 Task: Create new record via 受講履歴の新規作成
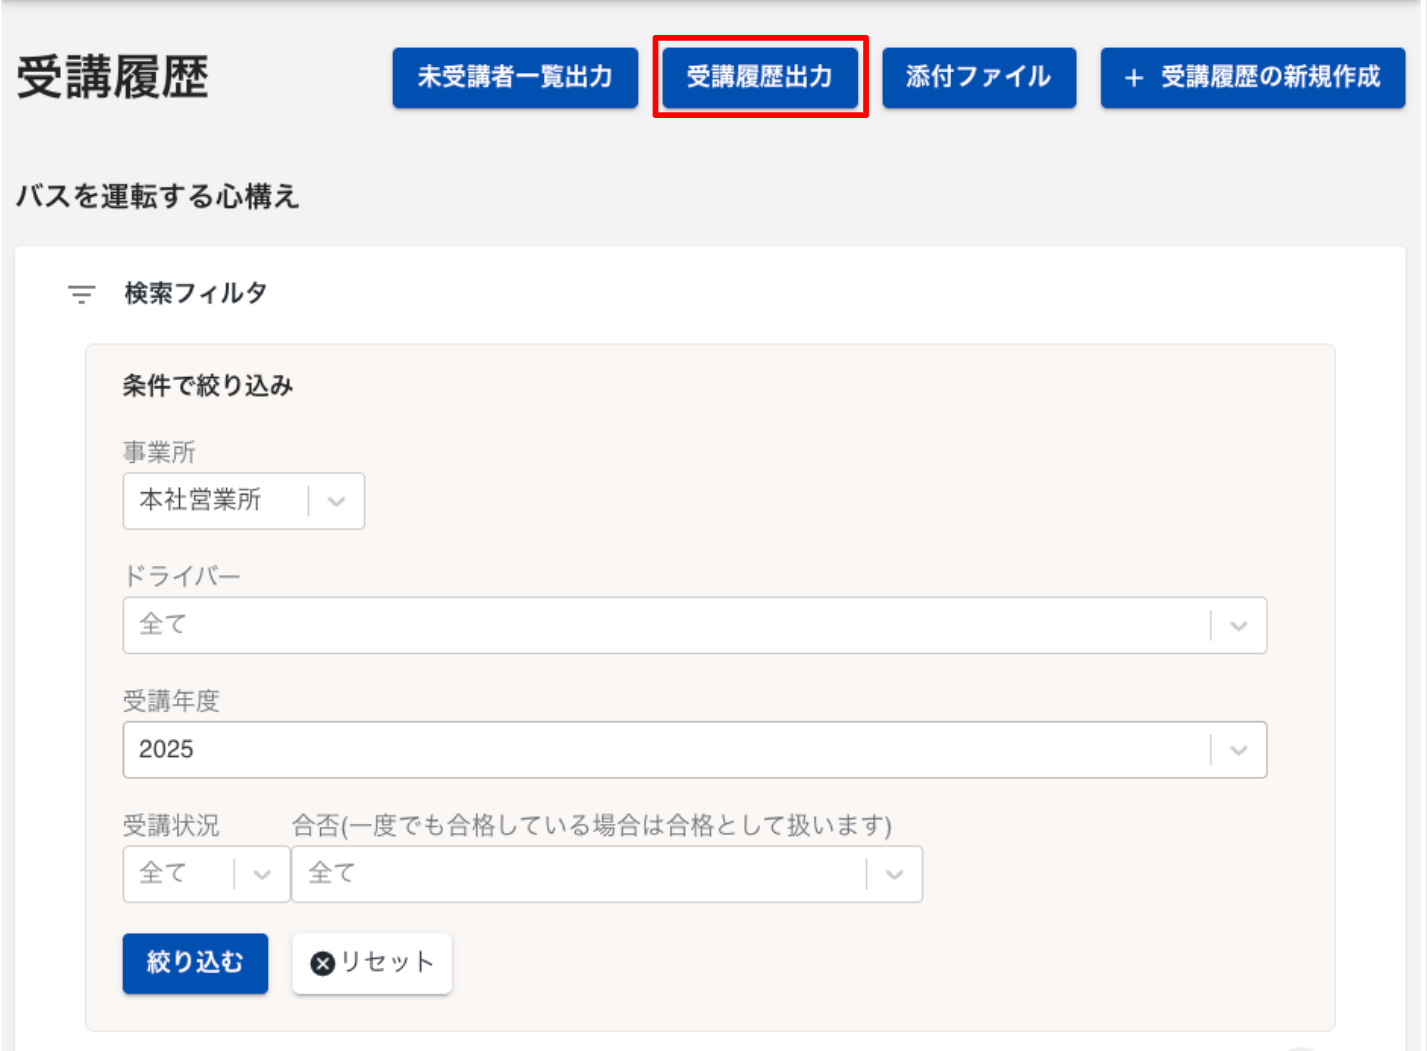click(x=1252, y=77)
